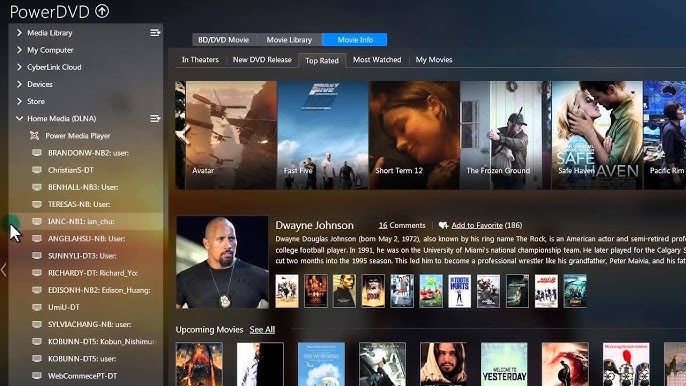Click the Dwayne Johnson portrait photo
The height and width of the screenshot is (386, 686).
222,263
